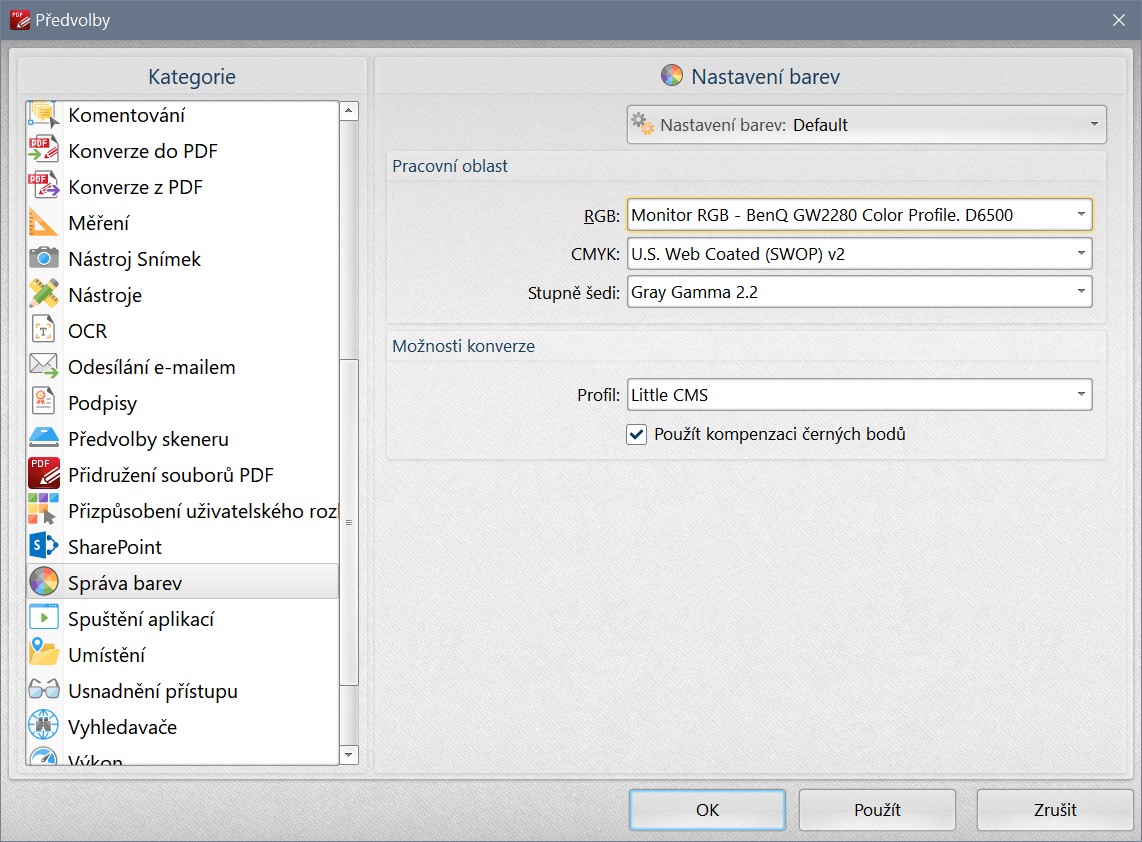This screenshot has width=1142, height=842.
Task: Click the Kategorie panel header
Action: click(x=192, y=76)
